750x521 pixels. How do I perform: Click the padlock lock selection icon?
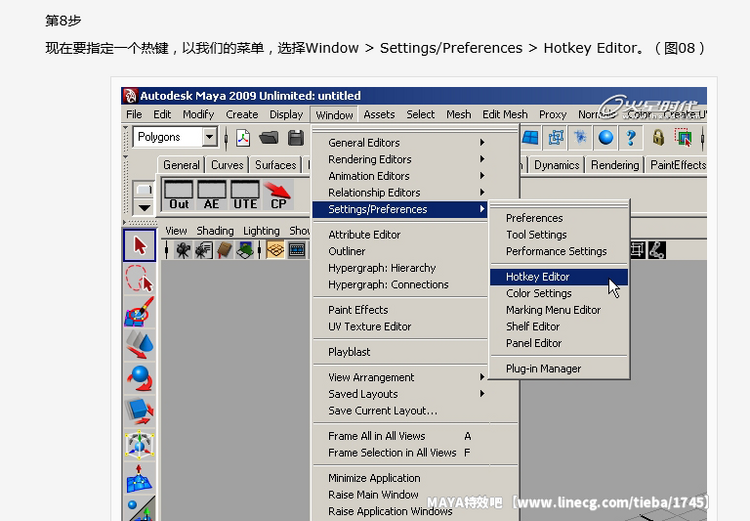click(x=658, y=138)
